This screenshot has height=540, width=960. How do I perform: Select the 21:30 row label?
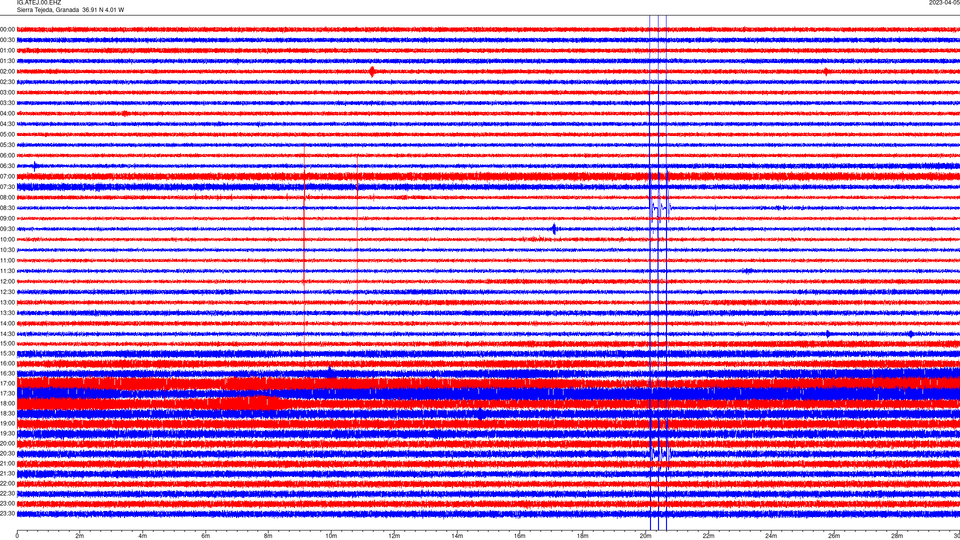click(x=7, y=473)
